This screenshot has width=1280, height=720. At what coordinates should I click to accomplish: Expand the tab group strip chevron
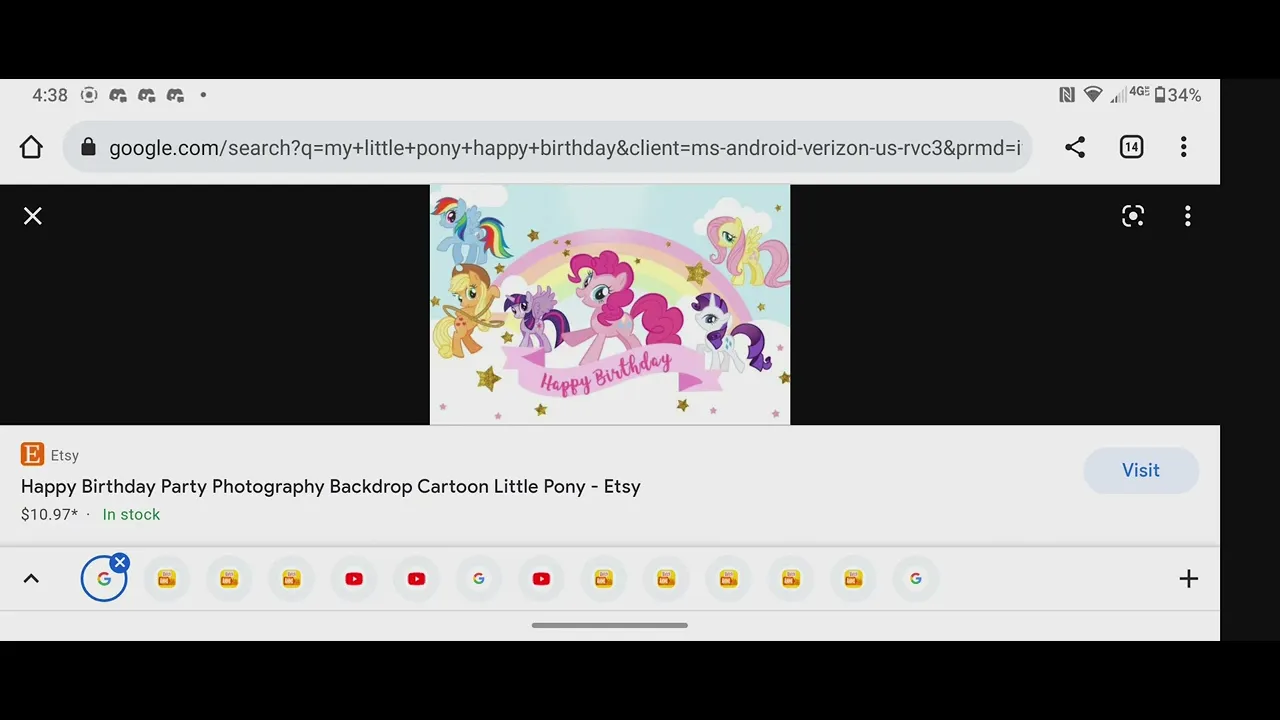click(x=31, y=579)
